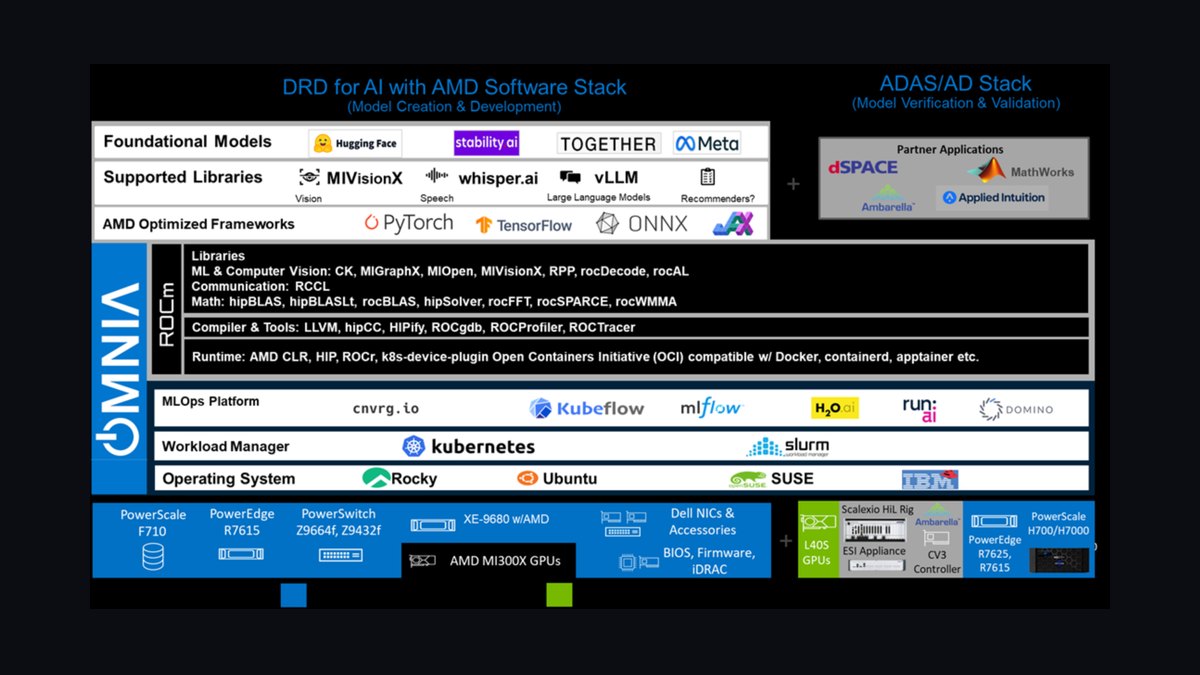Click the Meta logo

point(706,143)
